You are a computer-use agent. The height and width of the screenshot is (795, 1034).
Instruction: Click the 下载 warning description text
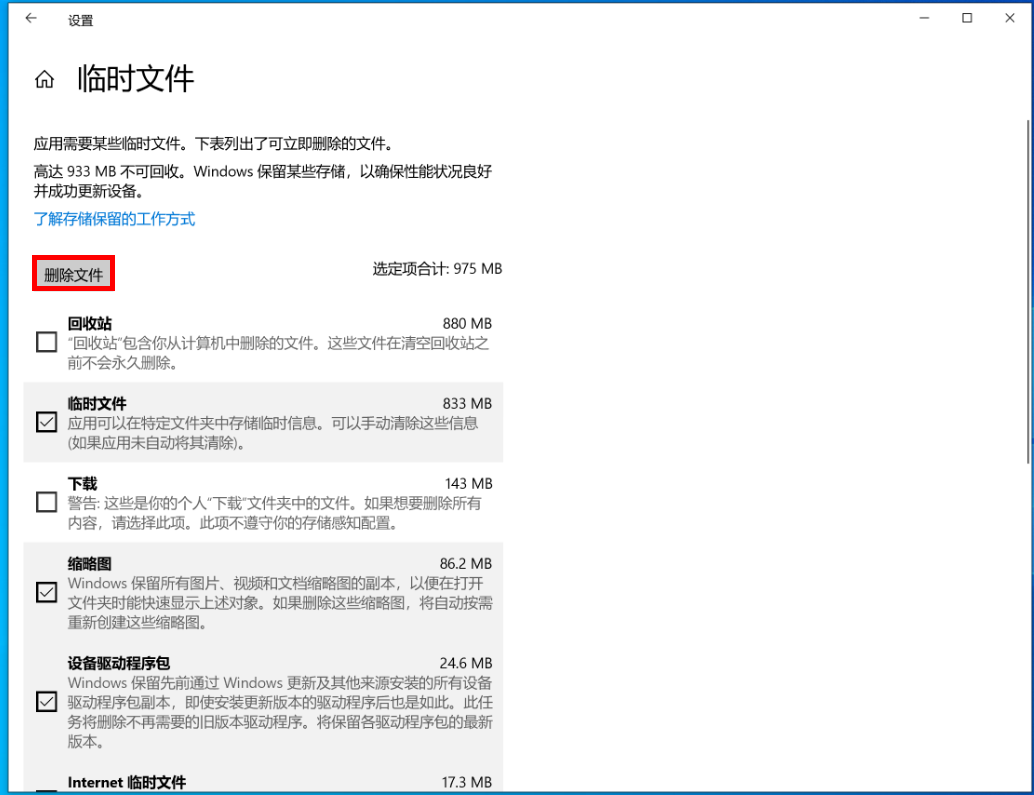(x=274, y=513)
